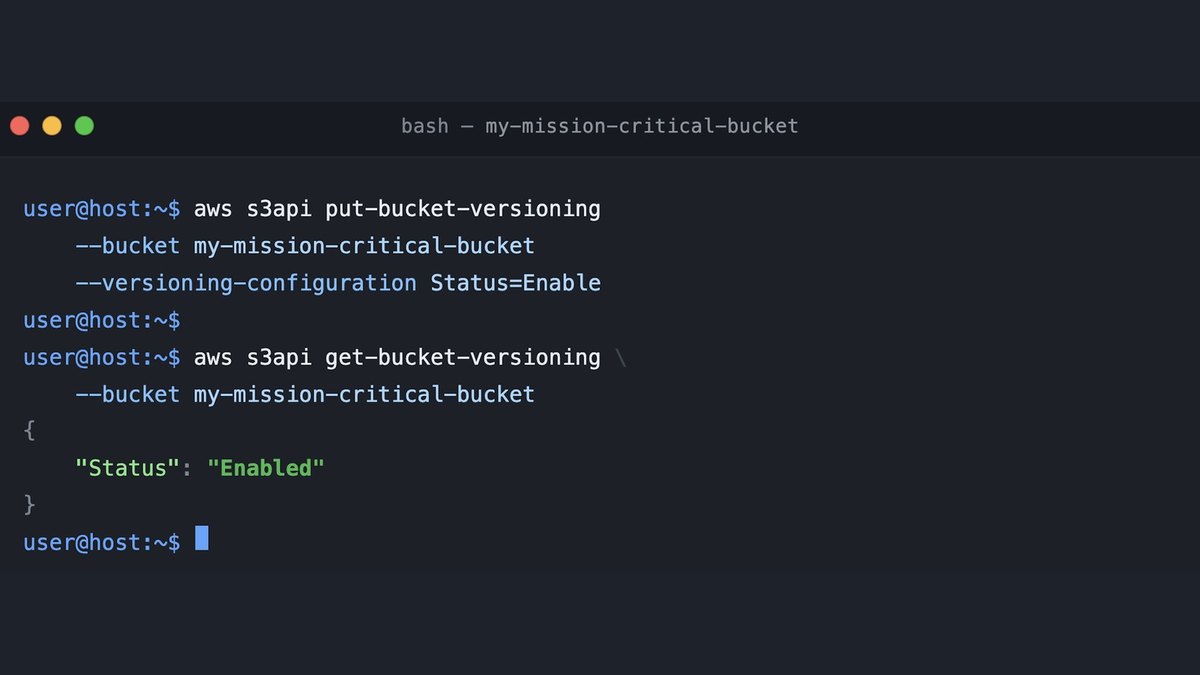Click the green maximize window button
This screenshot has width=1200, height=675.
pos(84,126)
